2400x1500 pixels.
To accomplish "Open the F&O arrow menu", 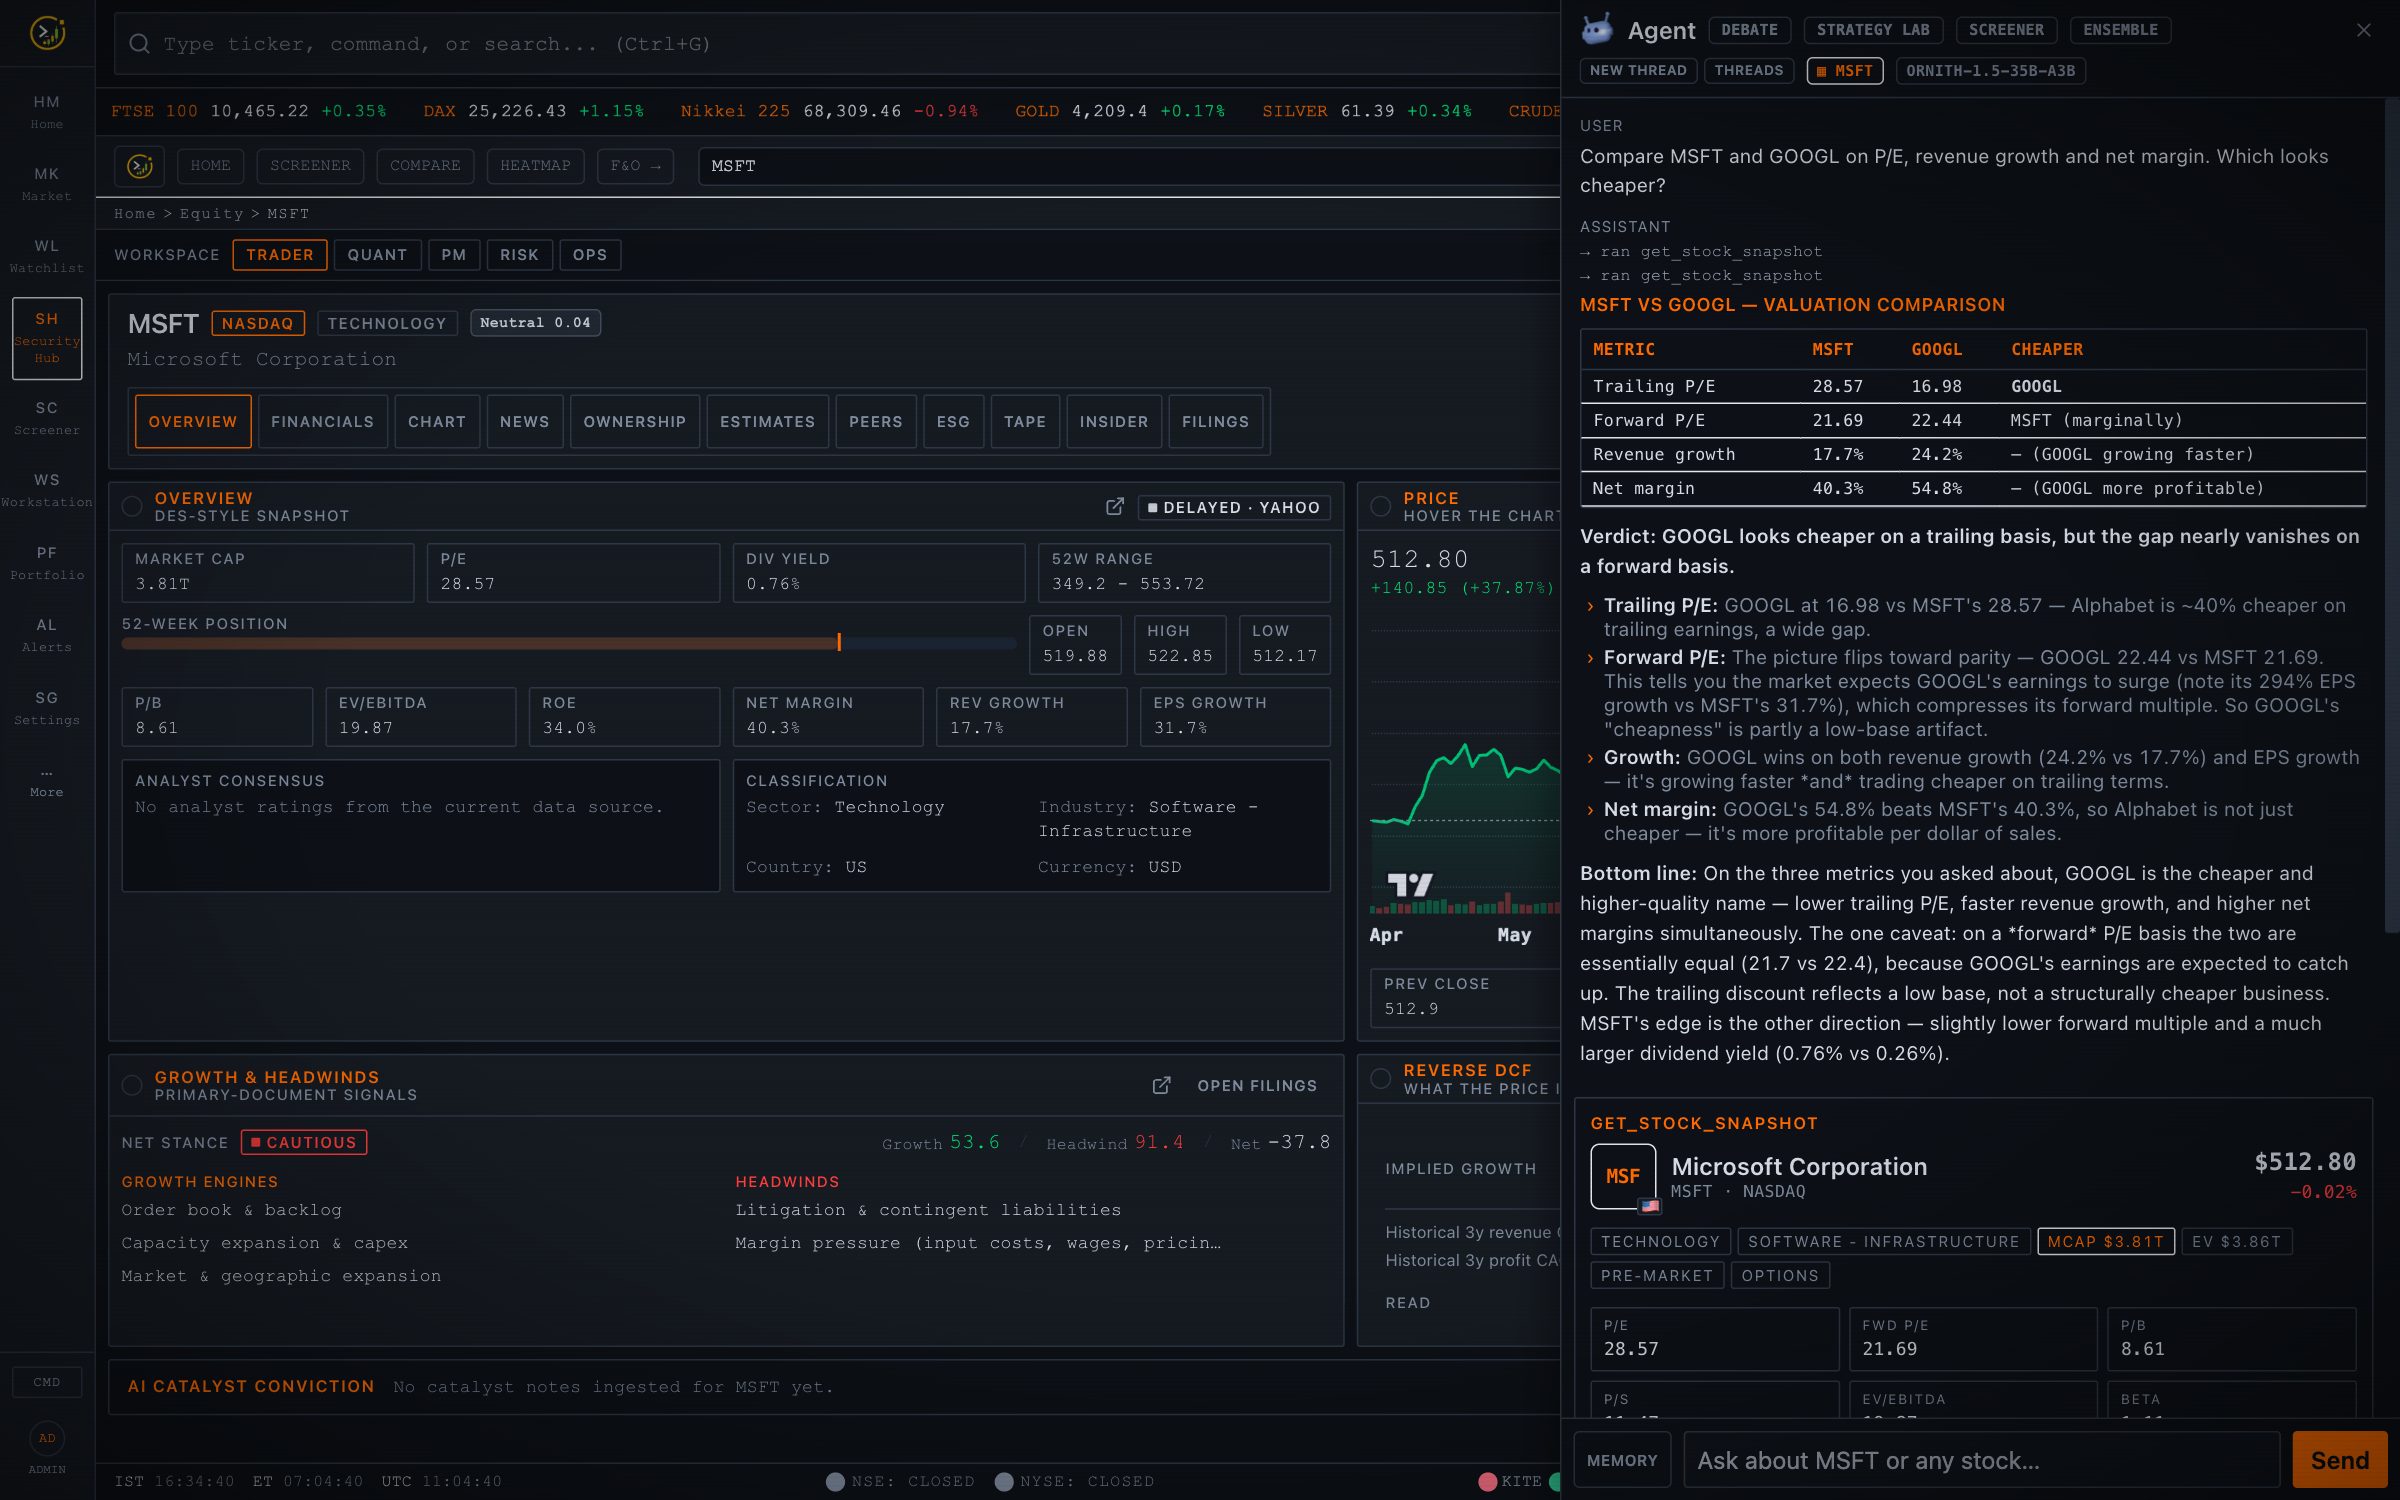I will point(635,166).
